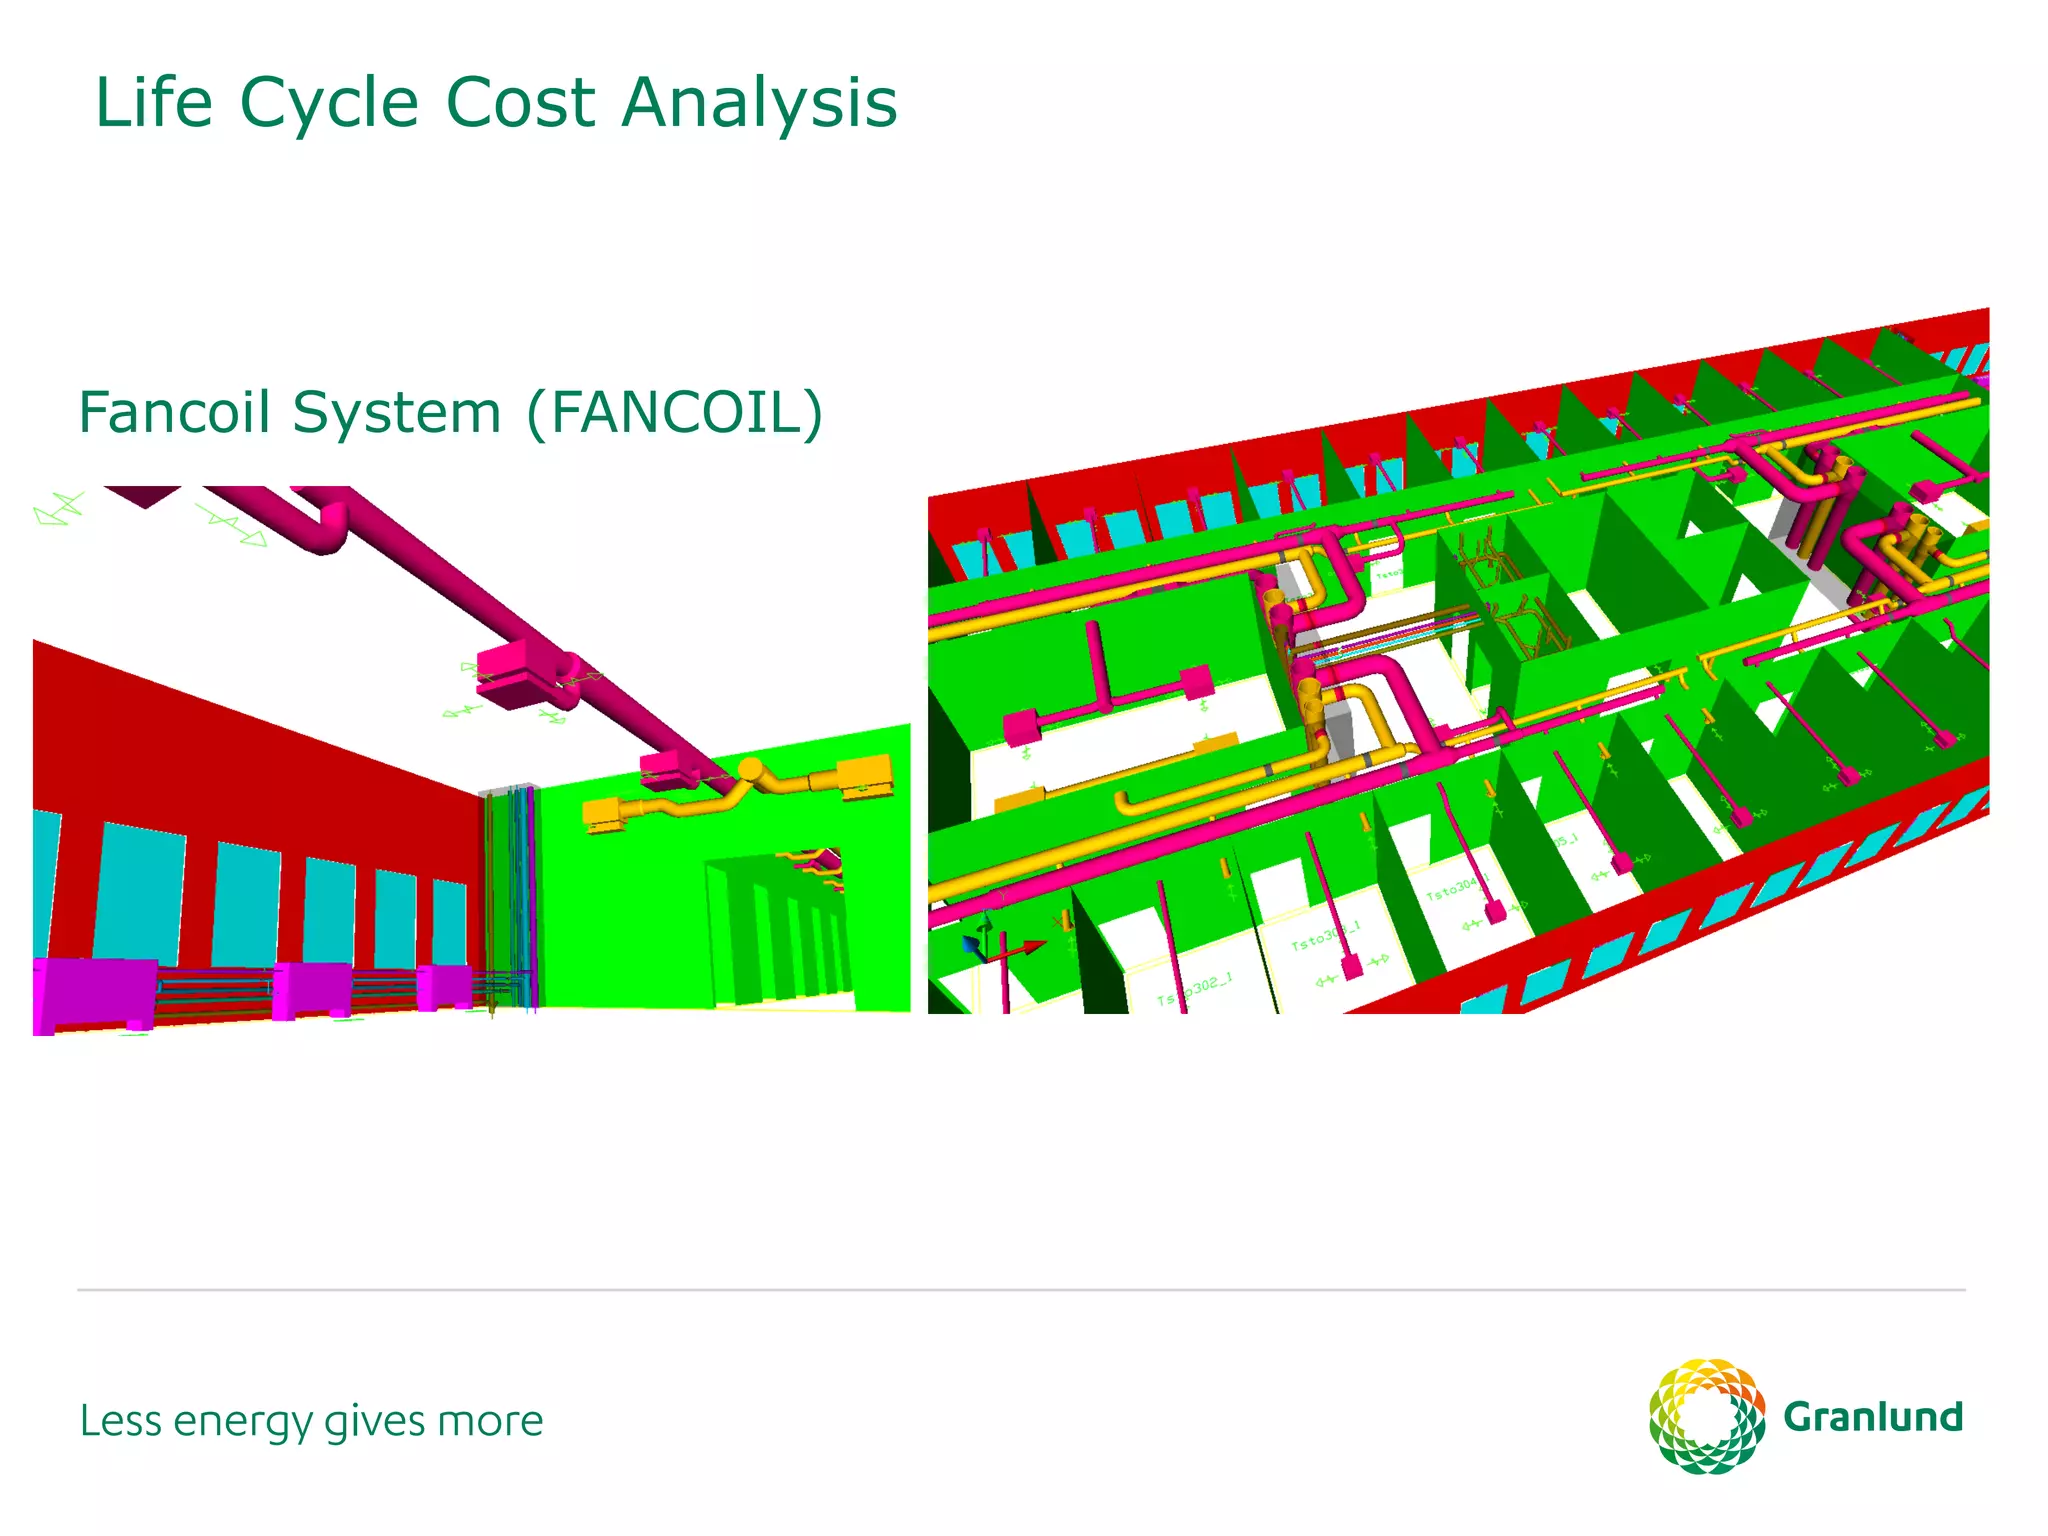
Task: Click the Granlund circular logo emblem
Action: click(1707, 1416)
